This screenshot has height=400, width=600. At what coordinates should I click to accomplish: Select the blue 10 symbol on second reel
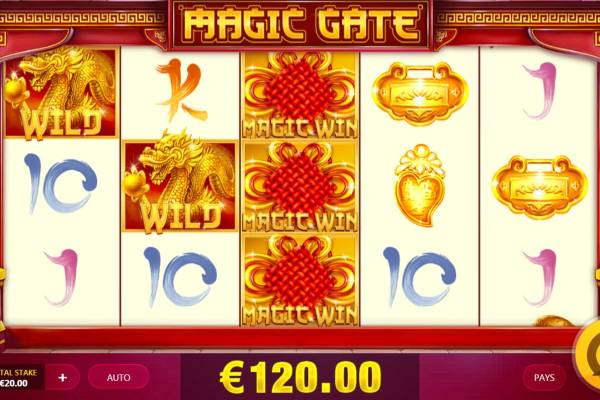click(x=180, y=276)
